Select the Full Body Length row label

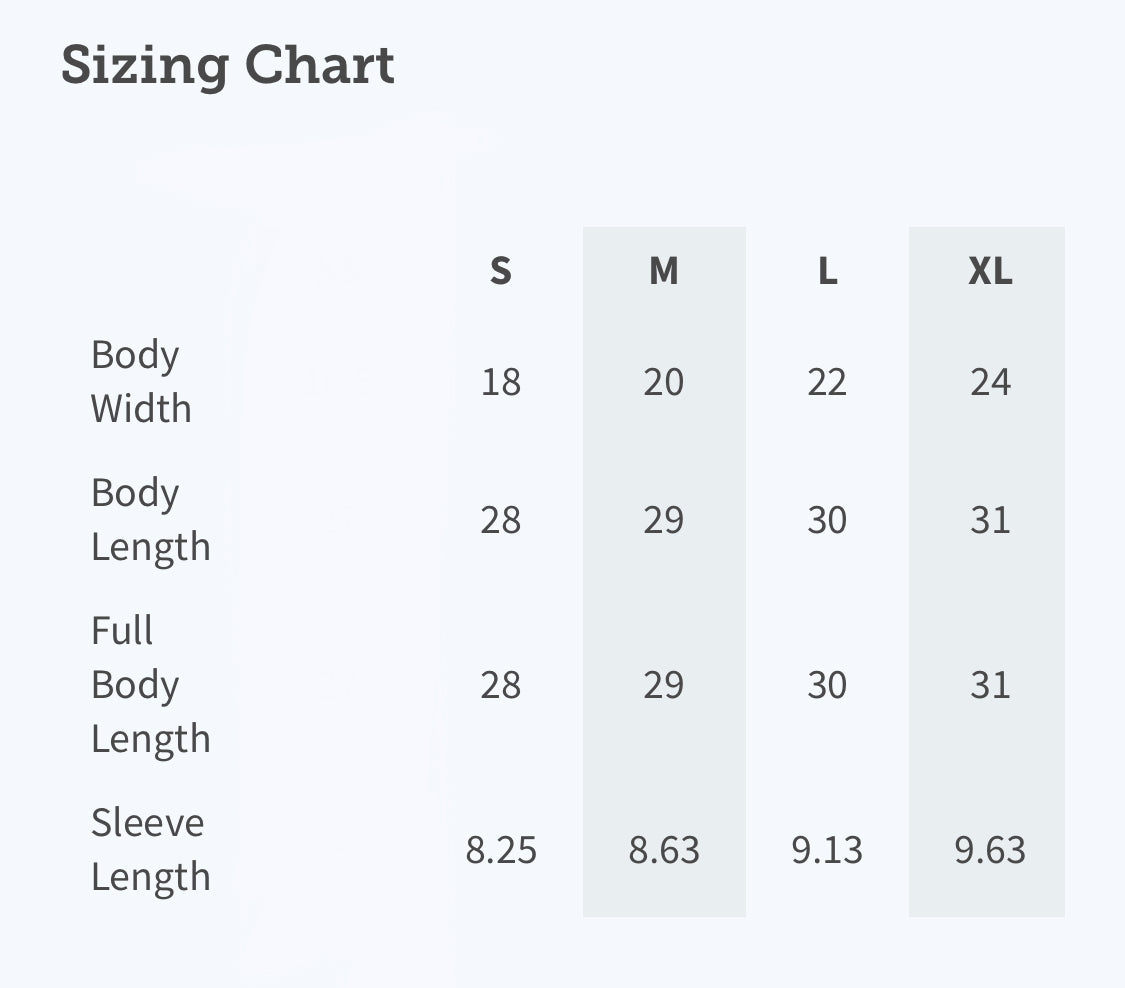click(151, 685)
